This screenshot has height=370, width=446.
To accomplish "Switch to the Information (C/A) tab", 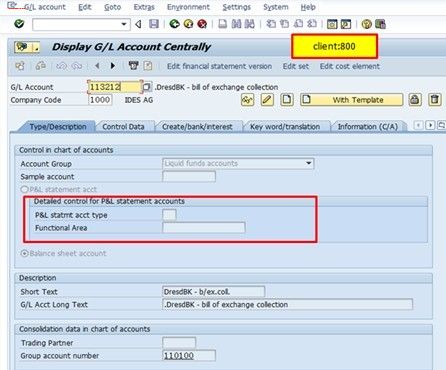I will point(368,127).
